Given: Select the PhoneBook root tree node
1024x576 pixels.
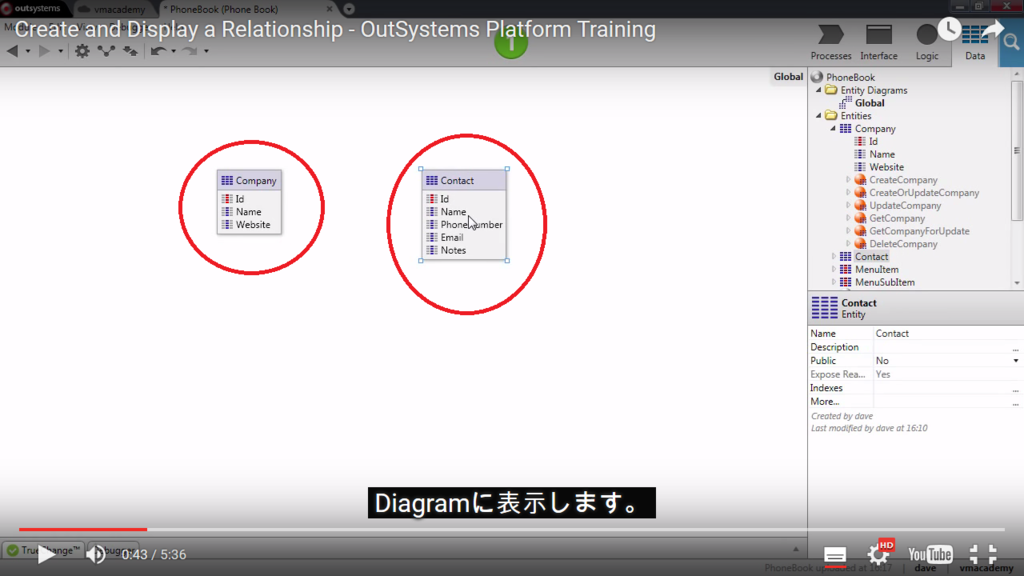Looking at the screenshot, I should [850, 77].
